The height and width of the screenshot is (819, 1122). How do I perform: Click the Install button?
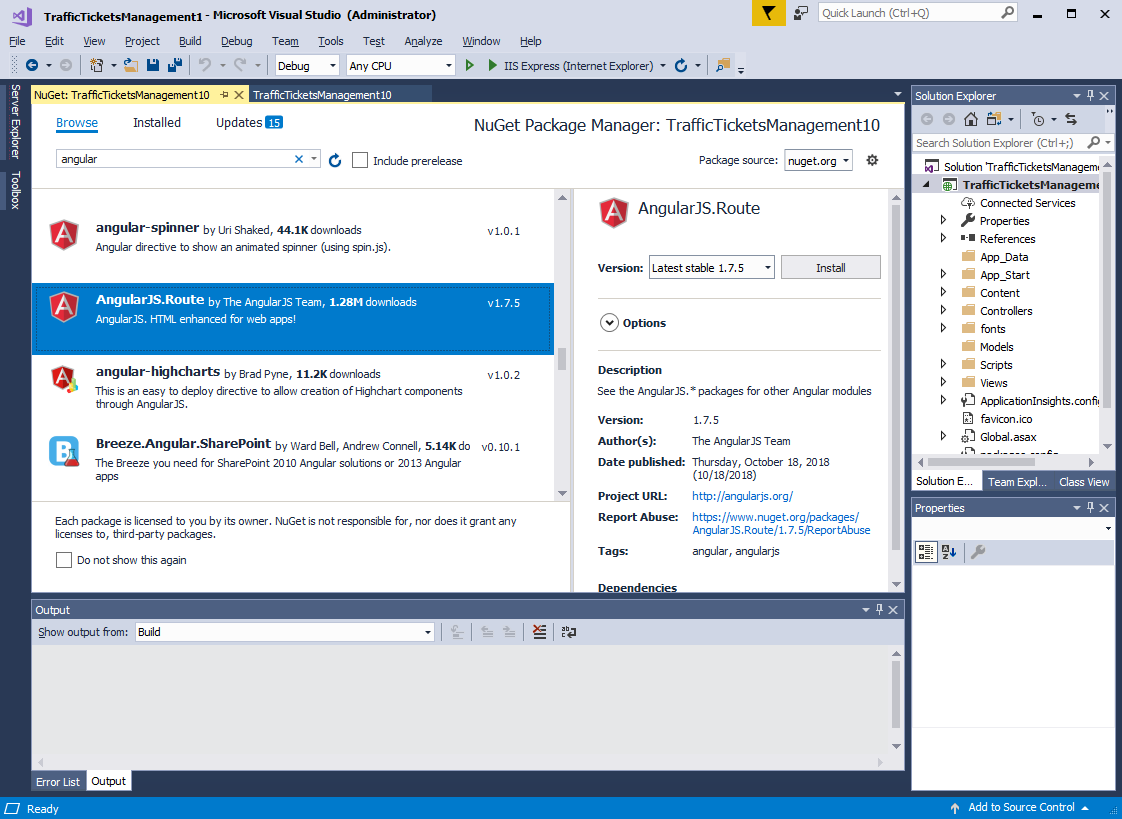[830, 268]
